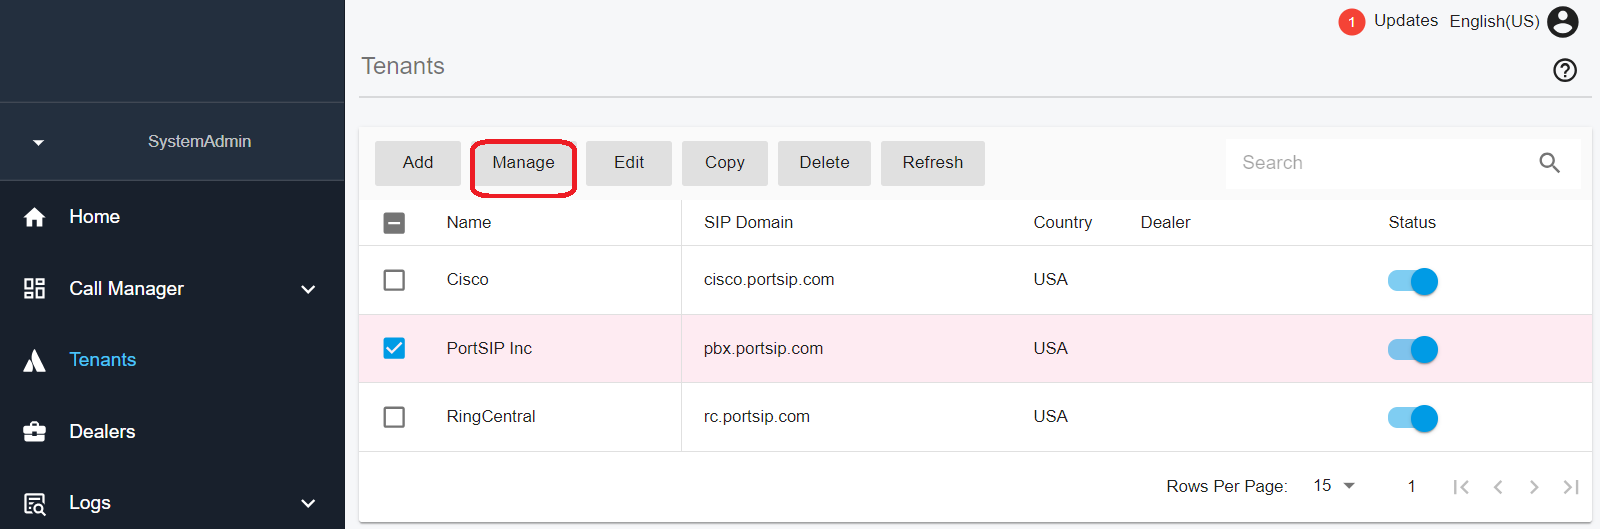Image resolution: width=1600 pixels, height=529 pixels.
Task: Click the Call Manager grid icon
Action: pos(34,289)
